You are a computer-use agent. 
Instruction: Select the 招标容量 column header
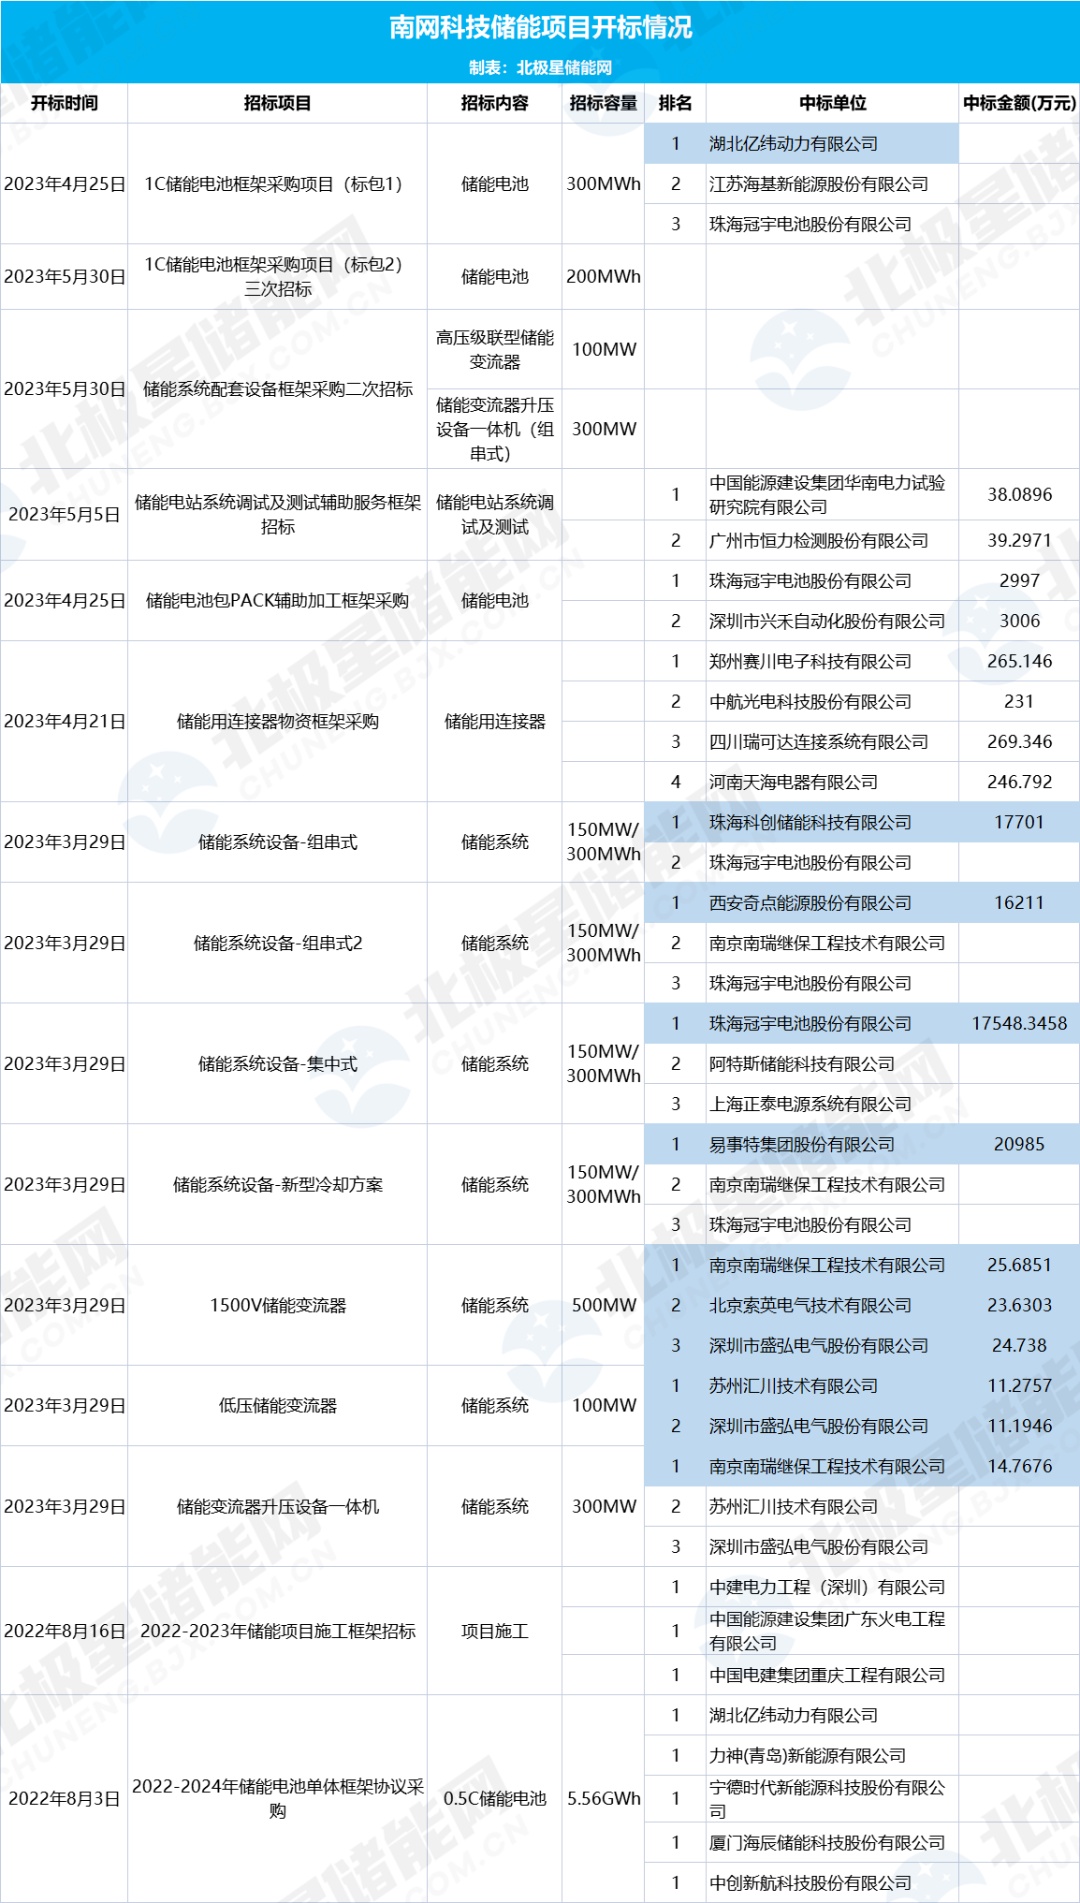(x=603, y=103)
